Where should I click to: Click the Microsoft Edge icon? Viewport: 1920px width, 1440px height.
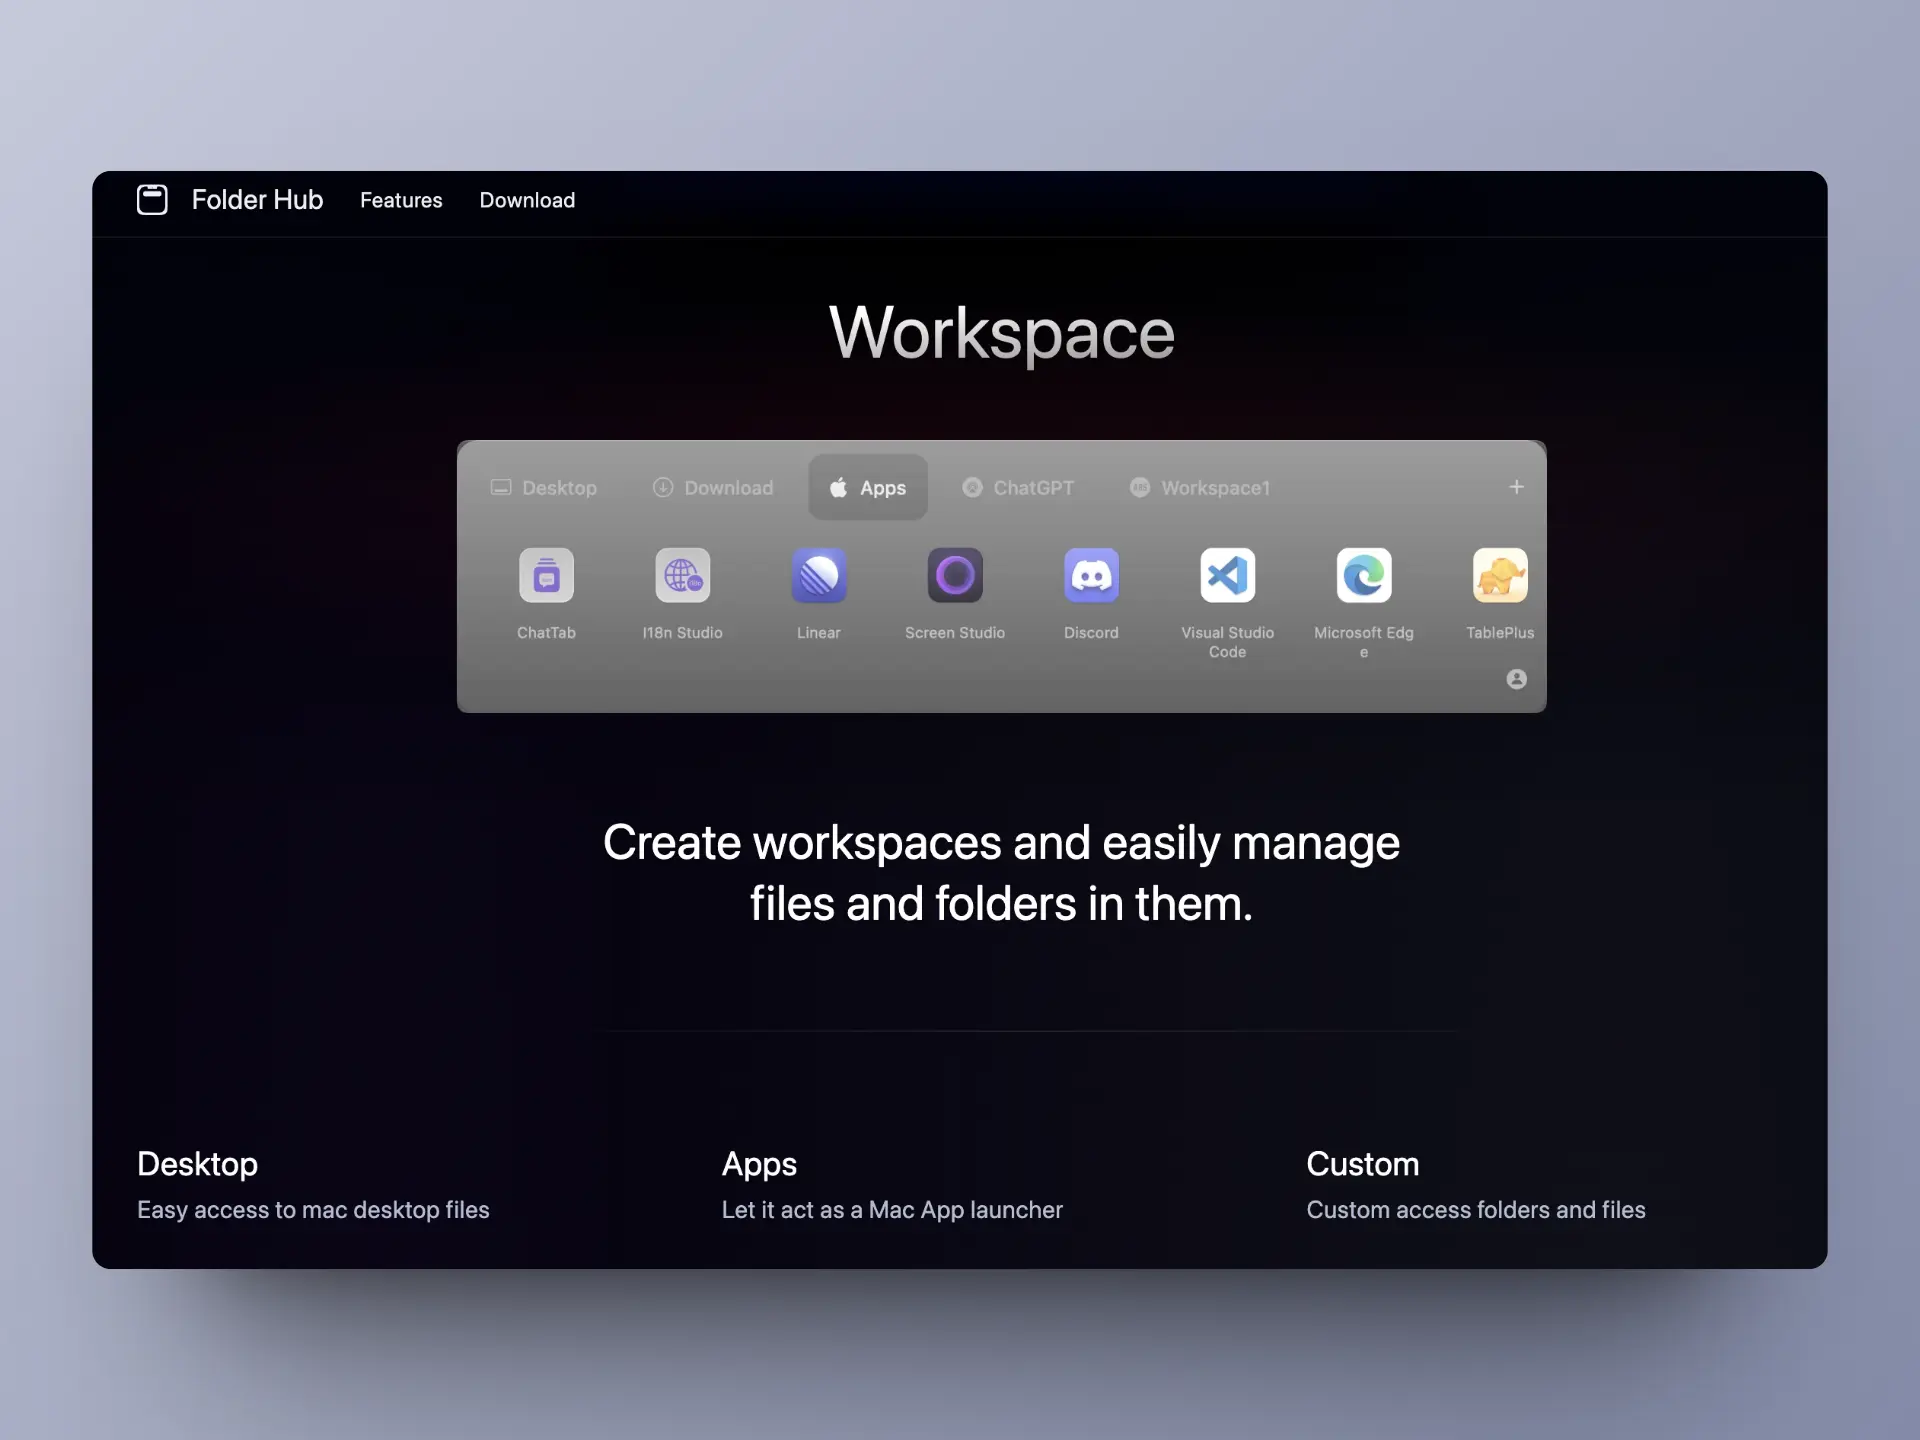click(1364, 575)
